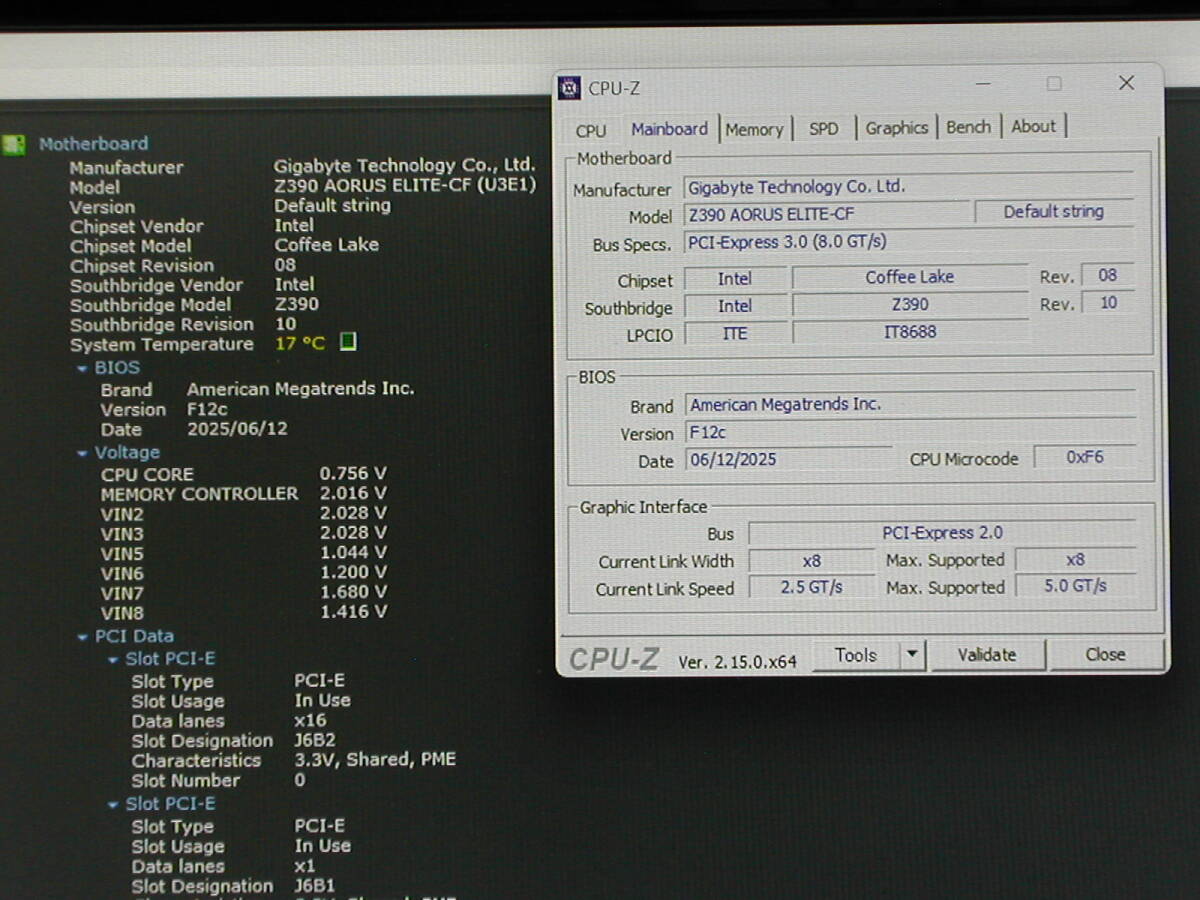Collapse the BIOS tree section
The height and width of the screenshot is (900, 1200).
click(82, 368)
